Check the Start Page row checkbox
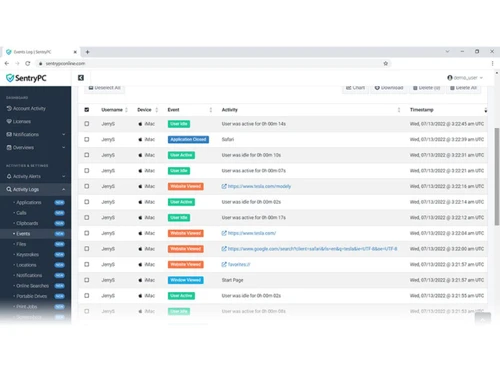Viewport: 500px width, 375px height. tap(87, 280)
